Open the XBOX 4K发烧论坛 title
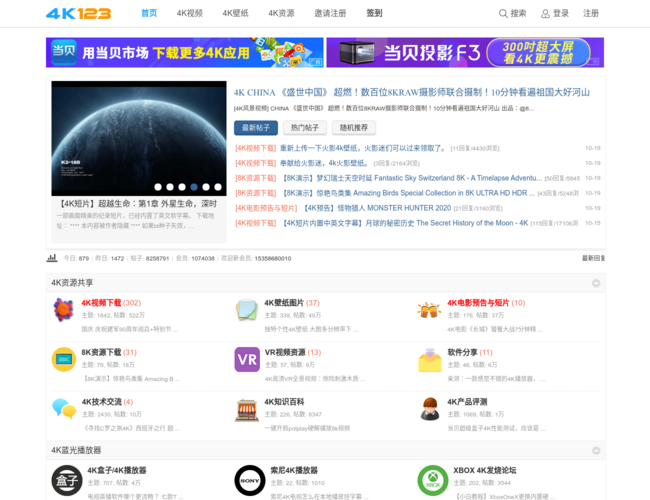Image resolution: width=650 pixels, height=500 pixels. tap(485, 470)
